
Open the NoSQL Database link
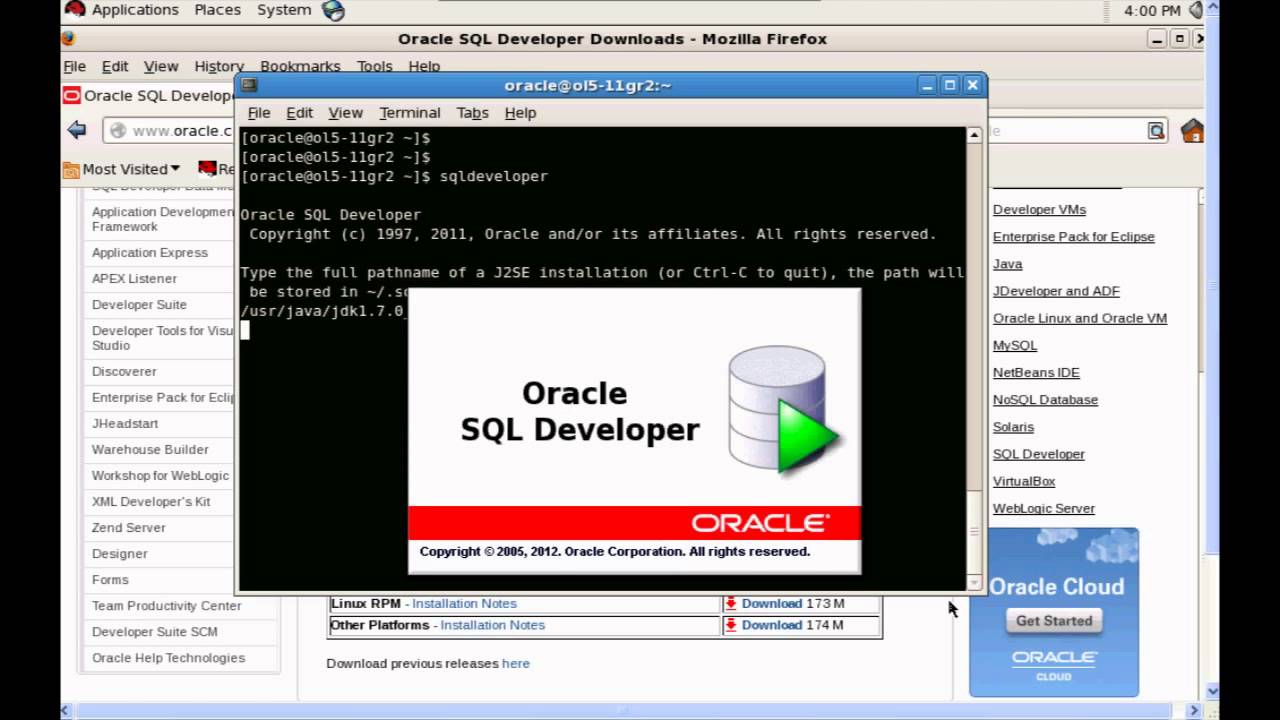pyautogui.click(x=1045, y=400)
